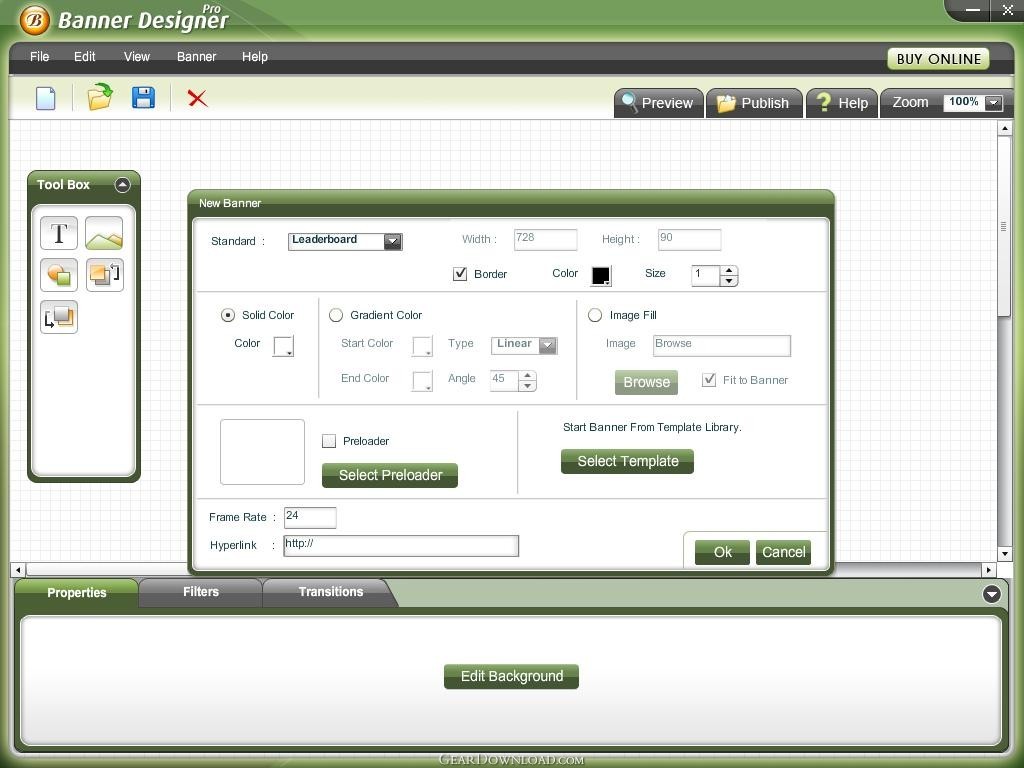Save the banner with the floppy icon

point(143,97)
